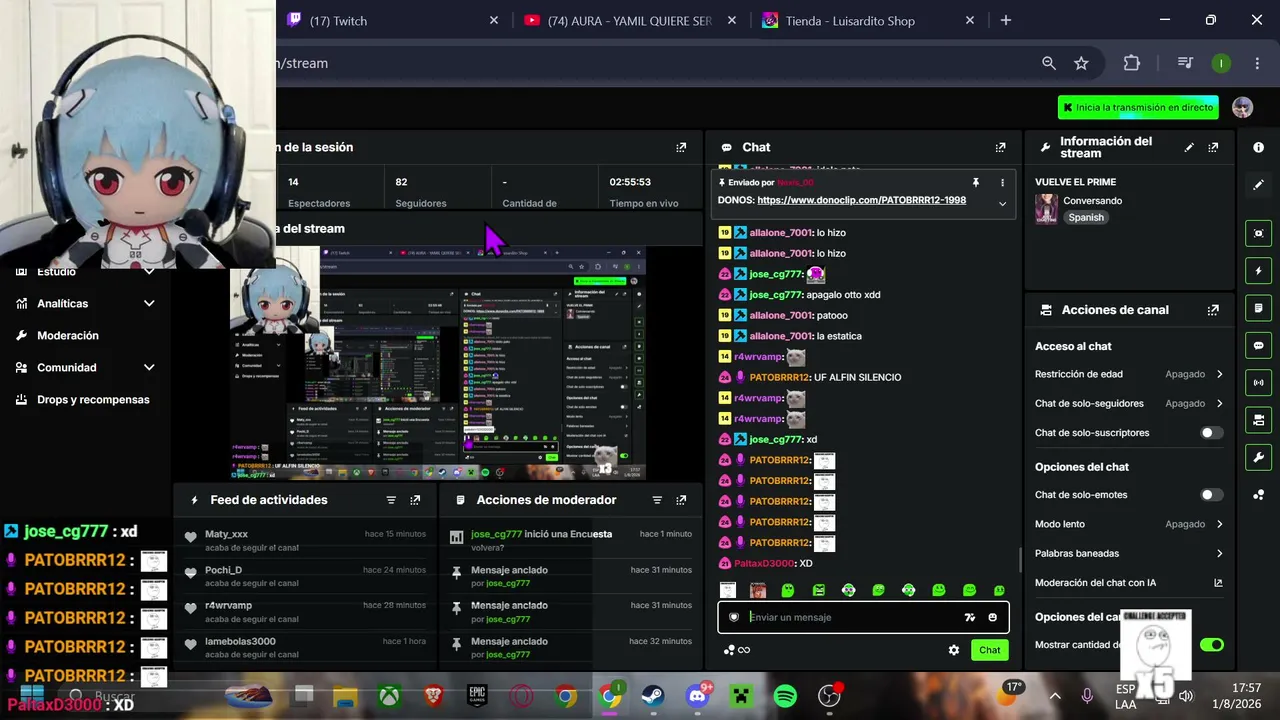Image resolution: width=1280 pixels, height=720 pixels.
Task: Click the translate icon in the message box
Action: click(x=969, y=617)
